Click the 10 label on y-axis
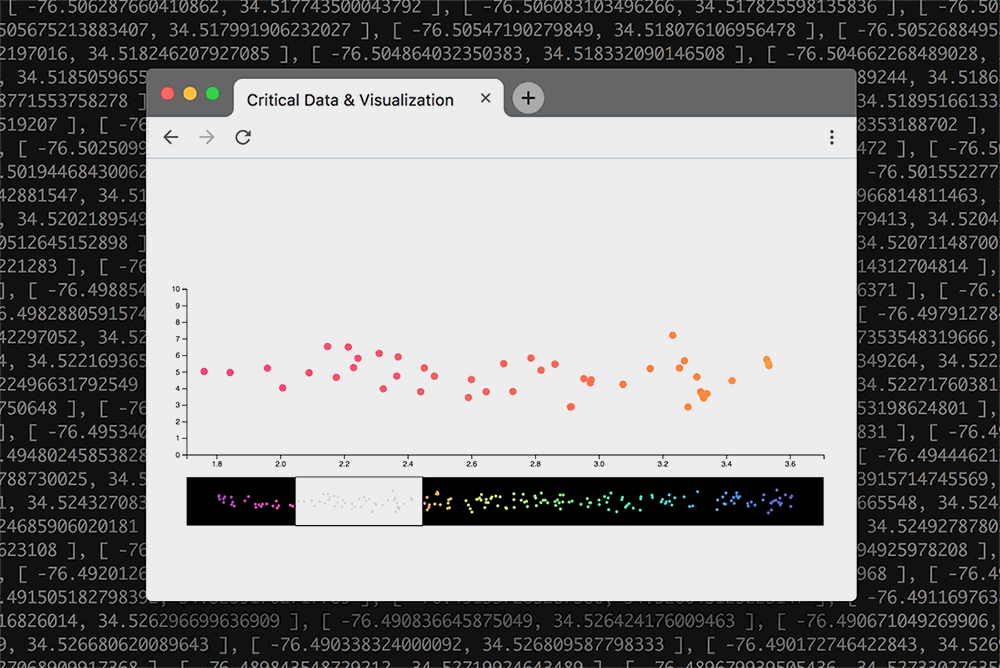The image size is (1000, 668). pyautogui.click(x=176, y=289)
